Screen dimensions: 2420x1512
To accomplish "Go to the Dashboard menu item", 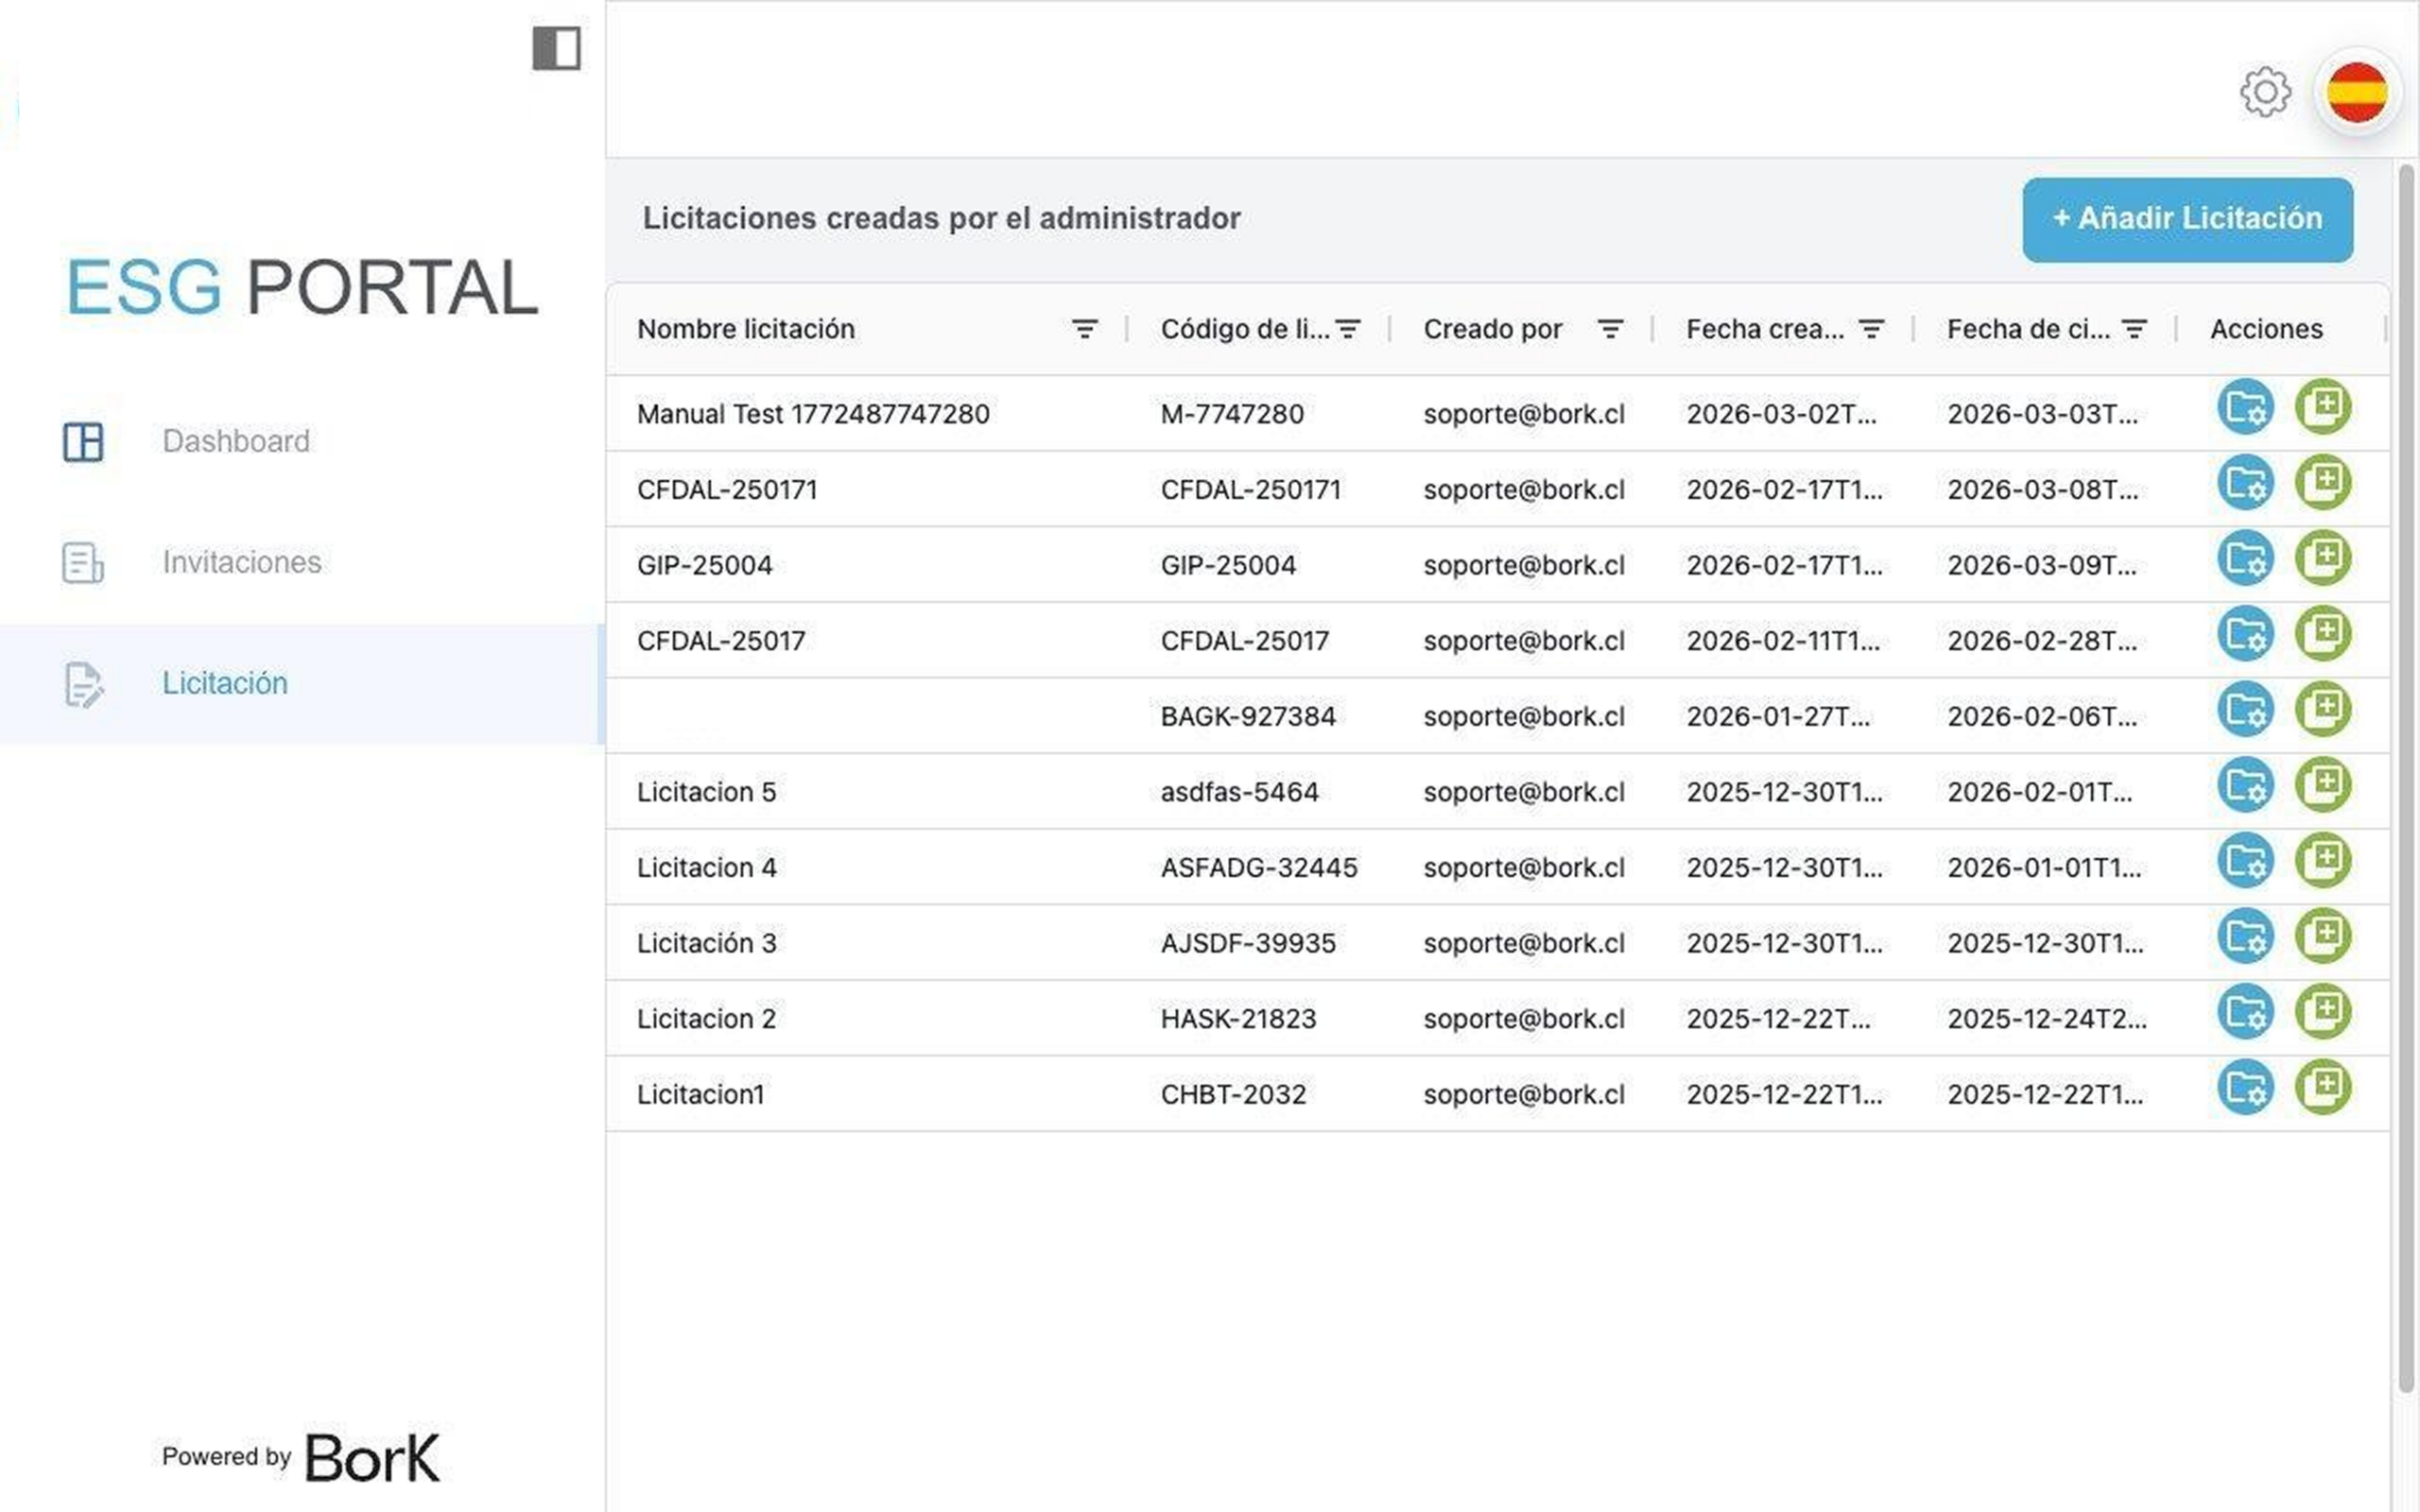I will (236, 441).
